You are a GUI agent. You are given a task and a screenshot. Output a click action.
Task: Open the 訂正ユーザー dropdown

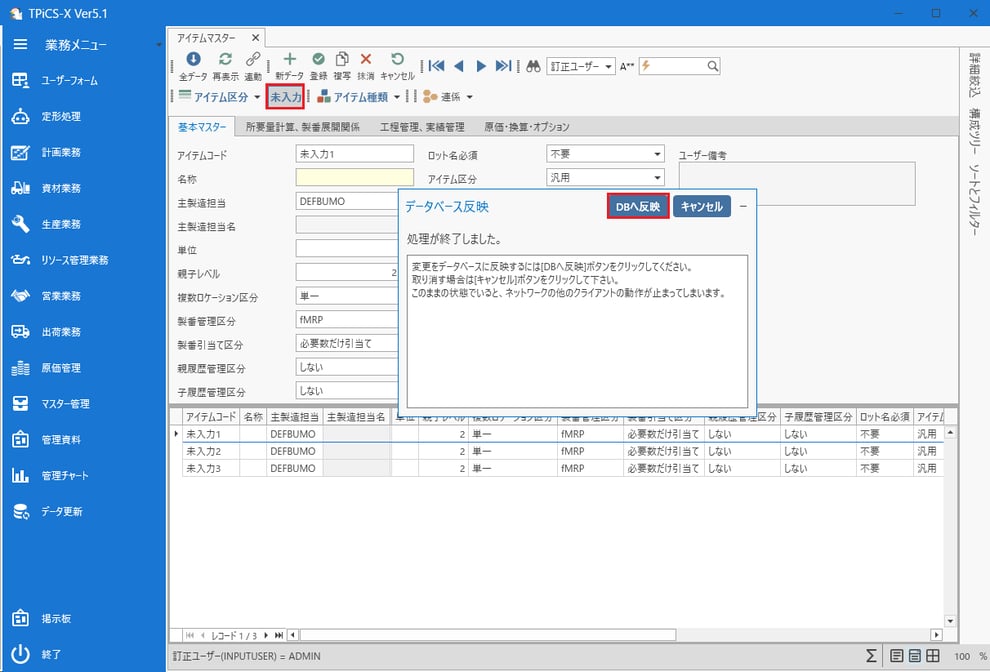pos(580,66)
